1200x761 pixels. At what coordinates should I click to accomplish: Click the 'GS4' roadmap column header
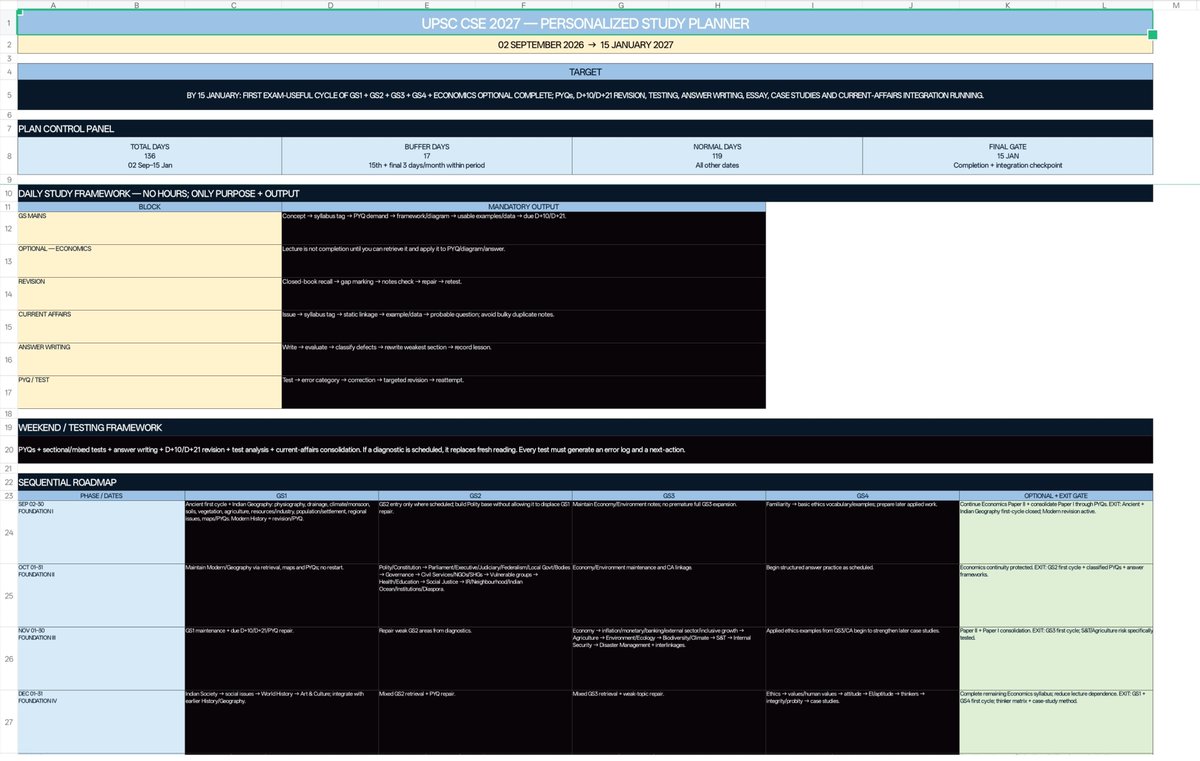[862, 495]
